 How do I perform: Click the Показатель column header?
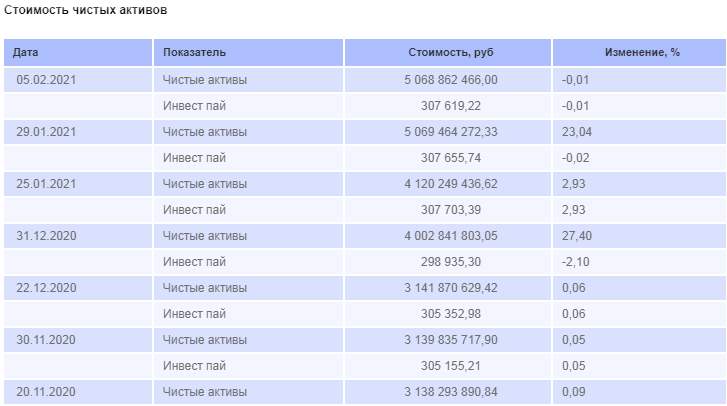pyautogui.click(x=249, y=52)
